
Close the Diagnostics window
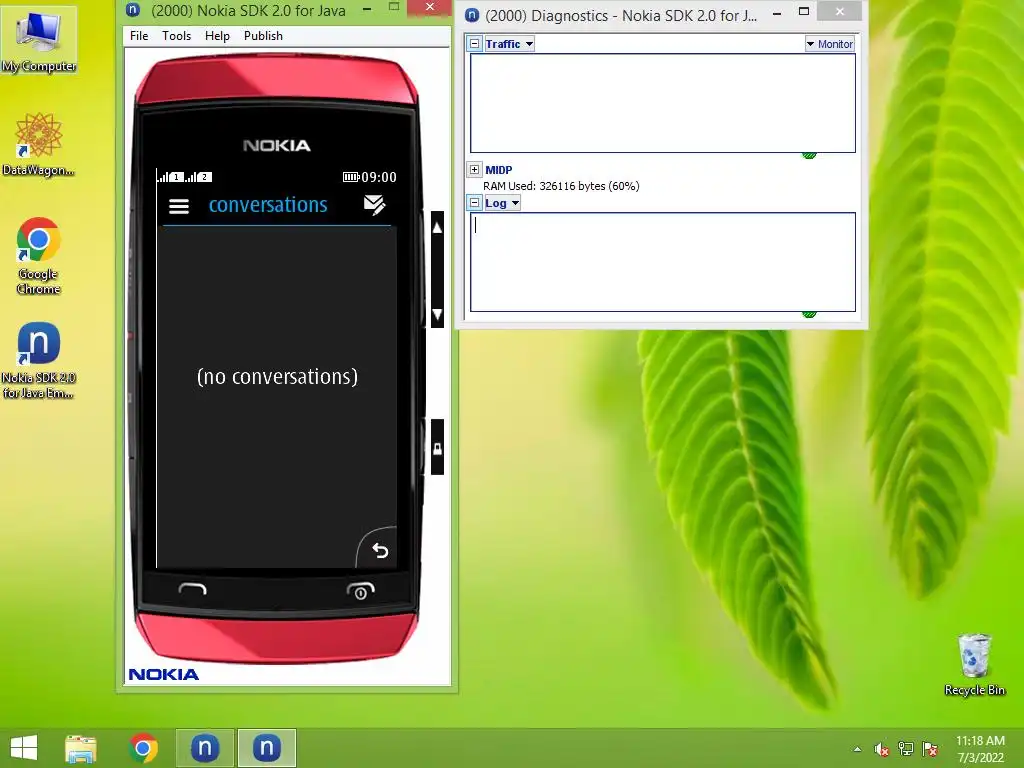tap(840, 11)
